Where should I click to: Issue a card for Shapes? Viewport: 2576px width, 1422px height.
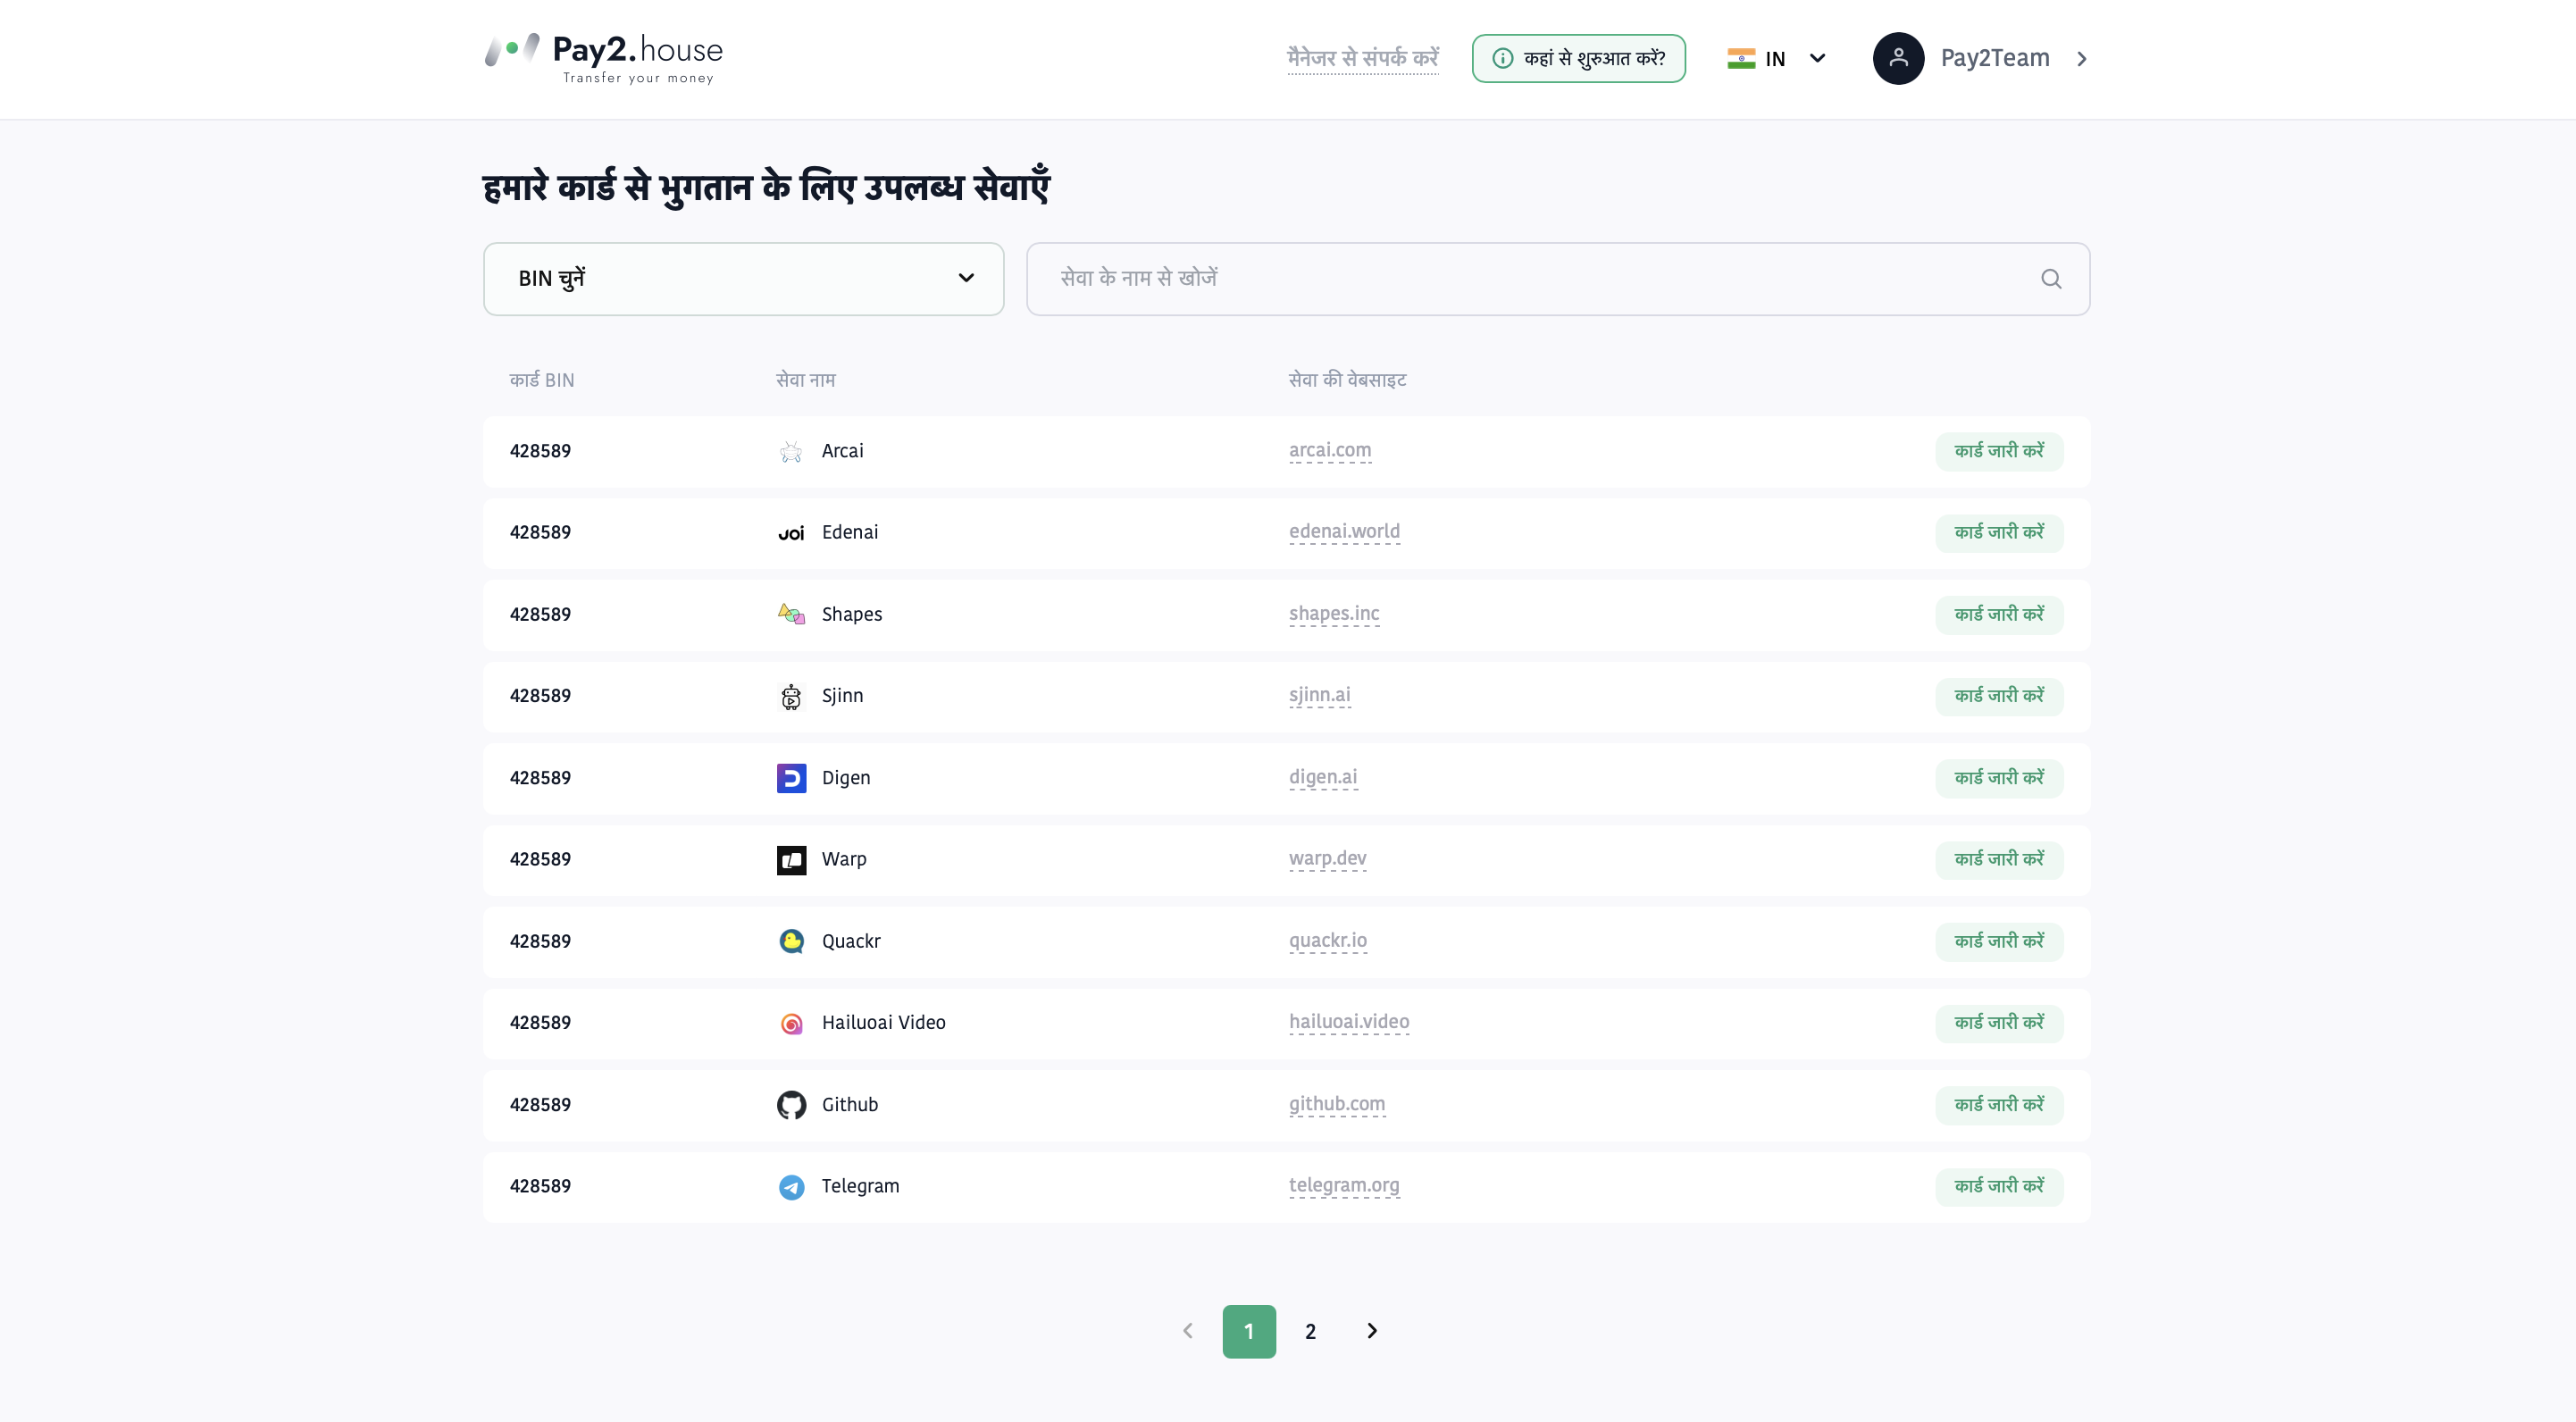[x=1999, y=614]
